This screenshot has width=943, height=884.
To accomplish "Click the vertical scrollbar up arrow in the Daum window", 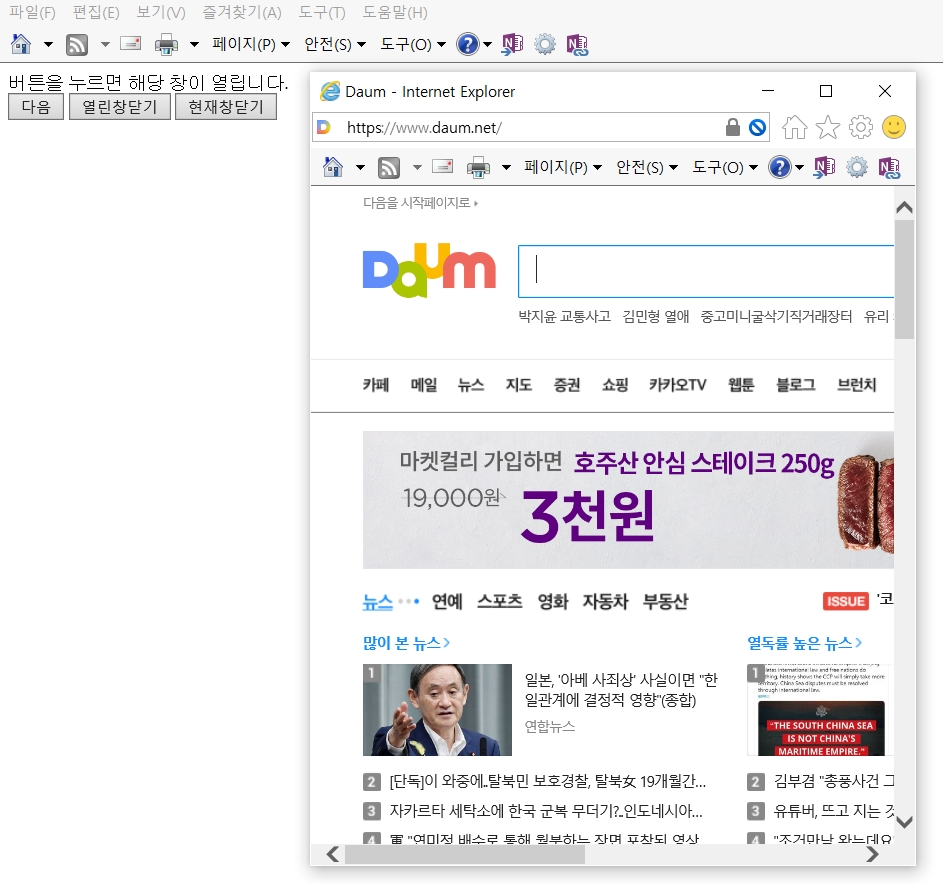I will pos(904,208).
